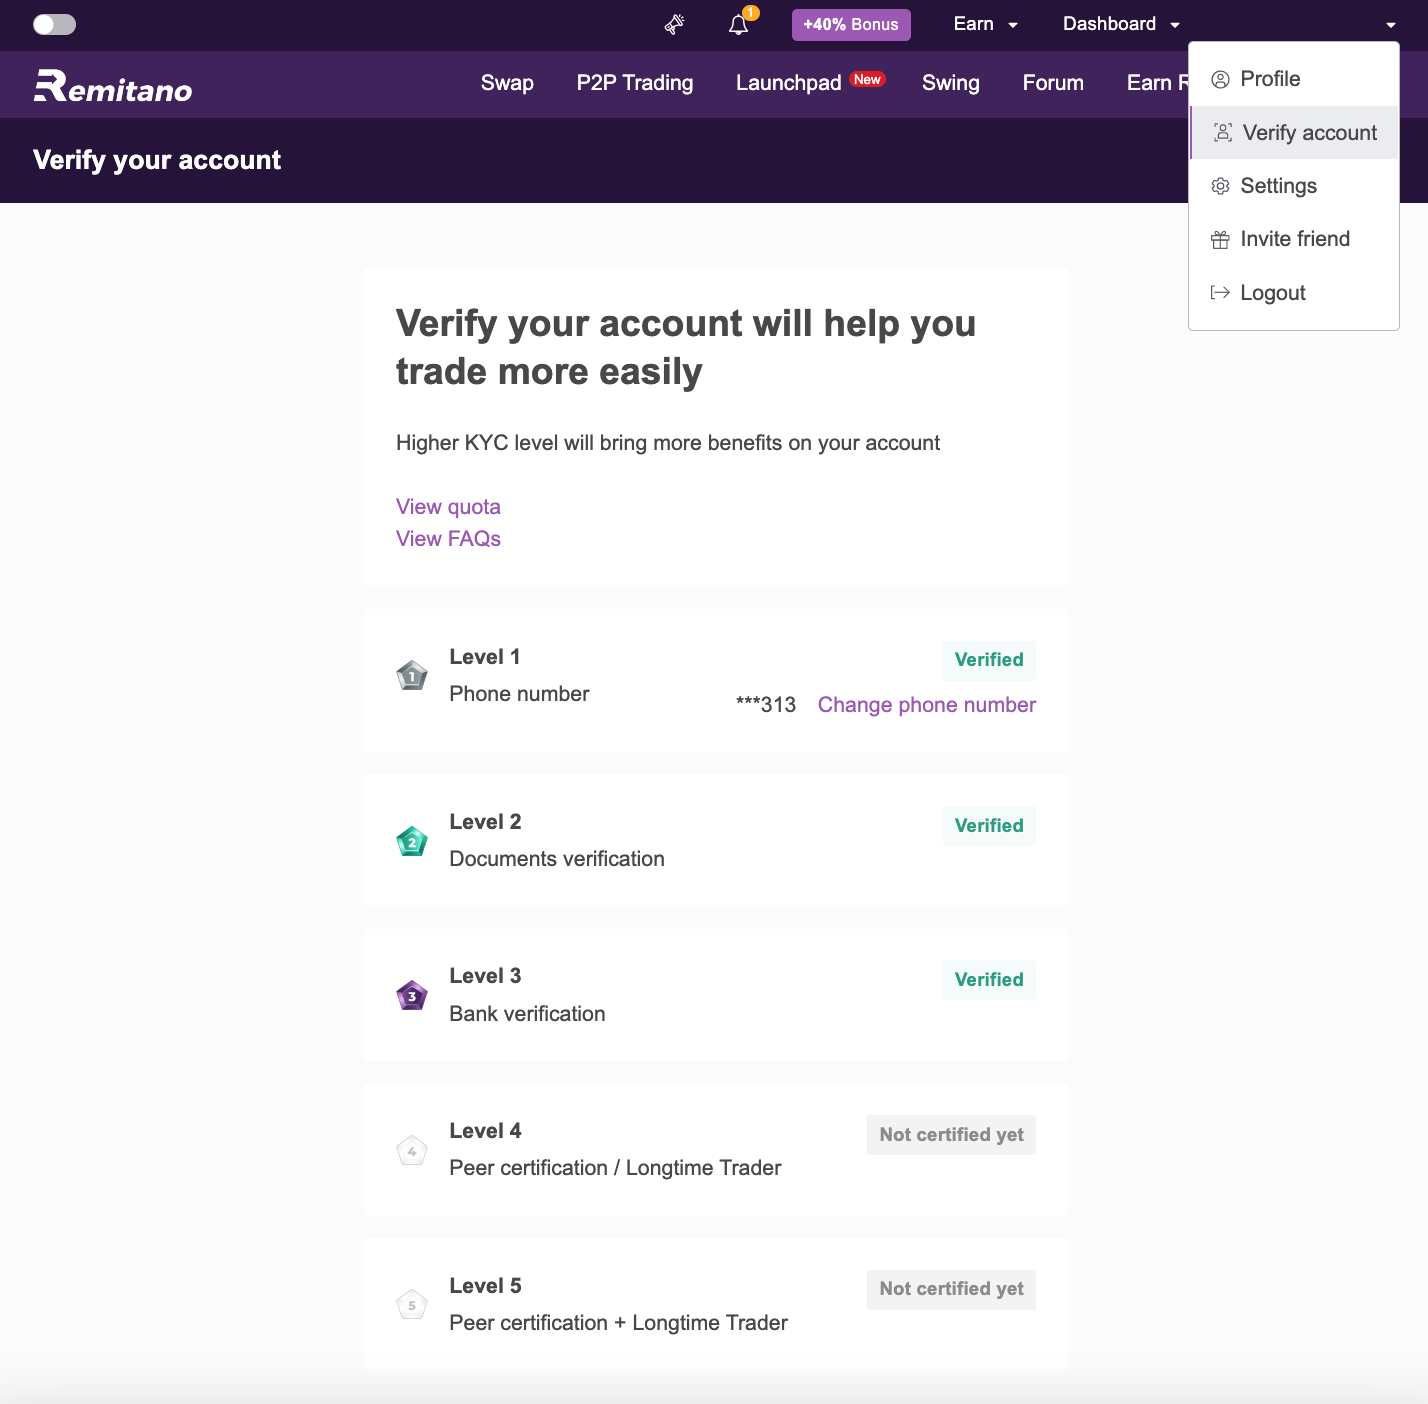Image resolution: width=1428 pixels, height=1404 pixels.
Task: Open the Swap page
Action: 507,83
